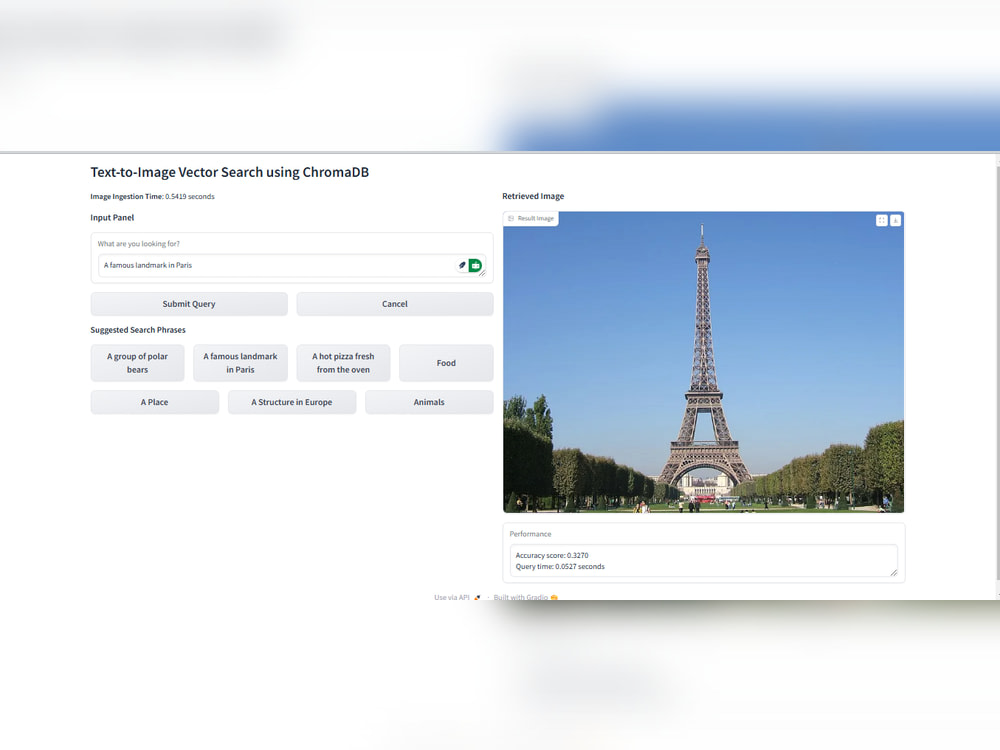Select the Food suggested phrase
The height and width of the screenshot is (750, 1000).
point(446,363)
